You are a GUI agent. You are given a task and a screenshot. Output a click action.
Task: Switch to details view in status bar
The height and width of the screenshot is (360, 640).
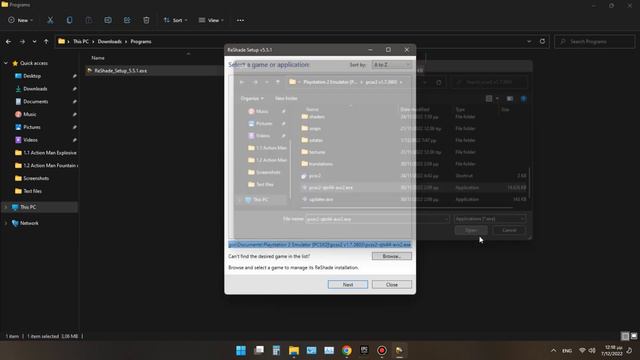coord(625,336)
